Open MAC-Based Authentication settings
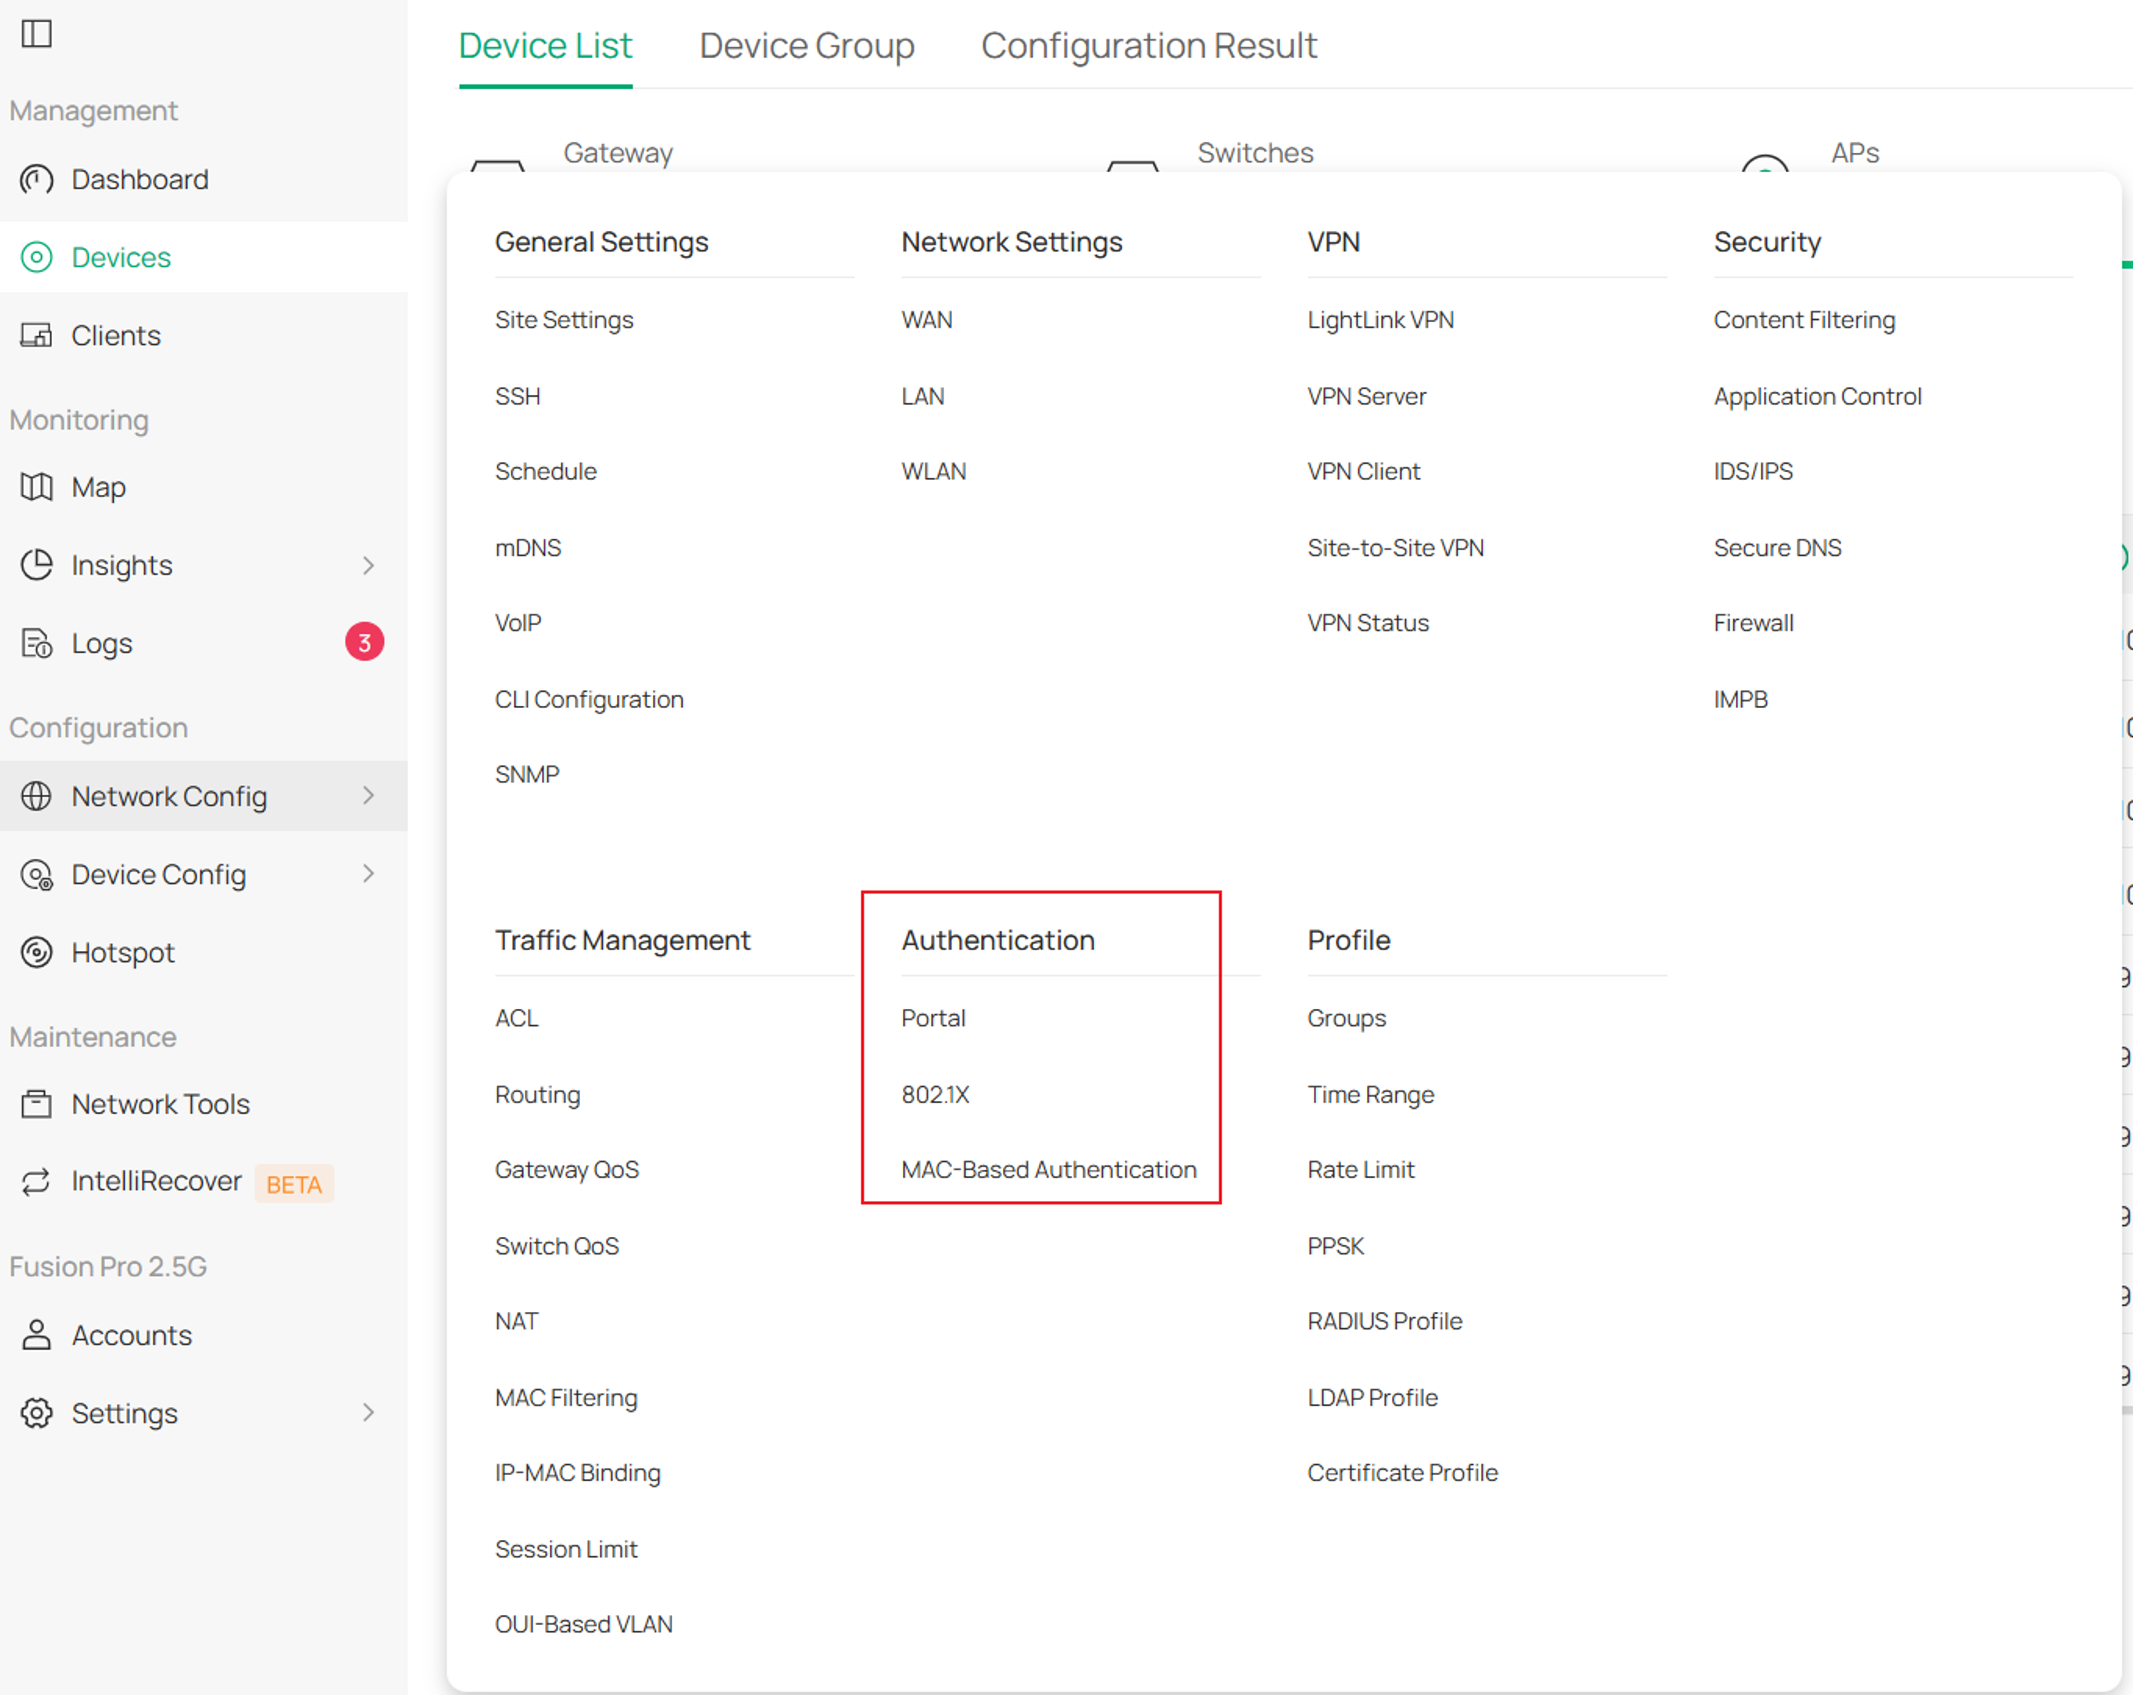Screen dimensions: 2133x1695 (x=1048, y=1170)
